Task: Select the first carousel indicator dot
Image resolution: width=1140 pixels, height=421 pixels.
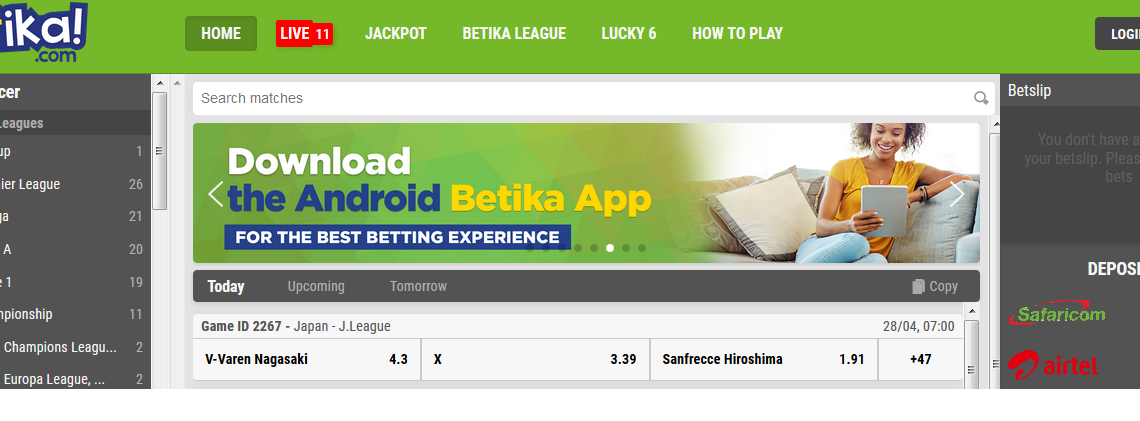Action: coord(530,248)
